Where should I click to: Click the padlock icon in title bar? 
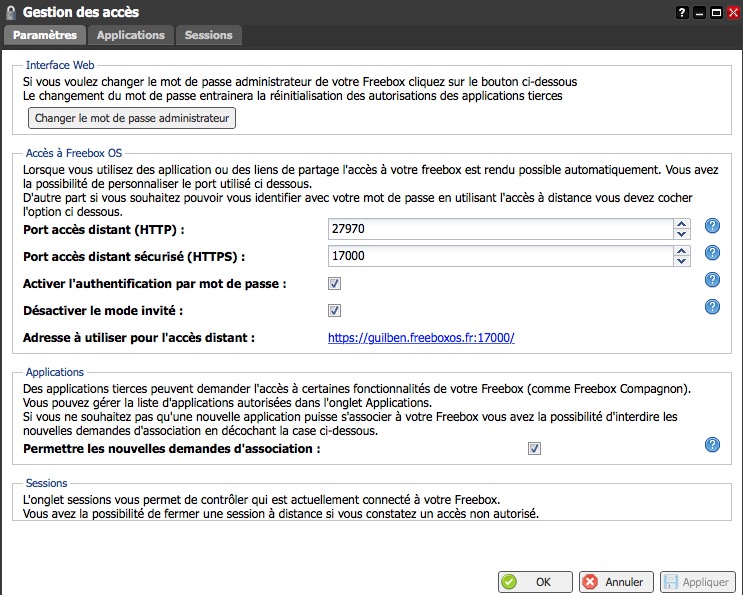[x=11, y=13]
